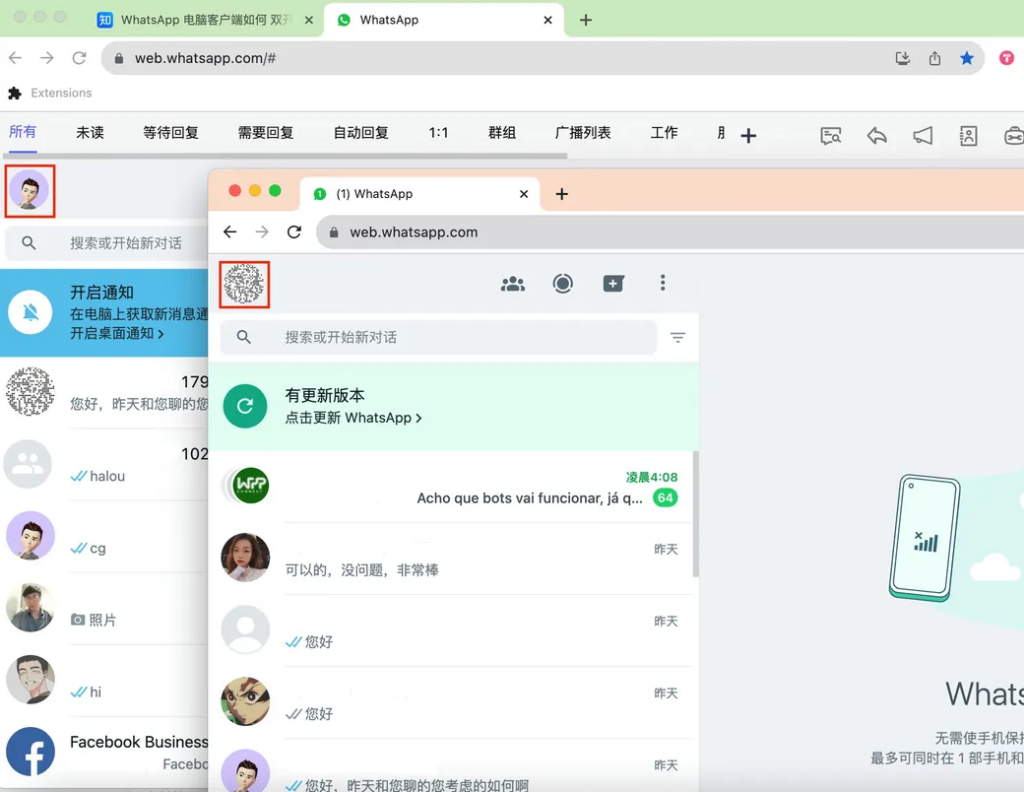Select the 自动回复 filter tab
The height and width of the screenshot is (792, 1024).
pos(361,133)
